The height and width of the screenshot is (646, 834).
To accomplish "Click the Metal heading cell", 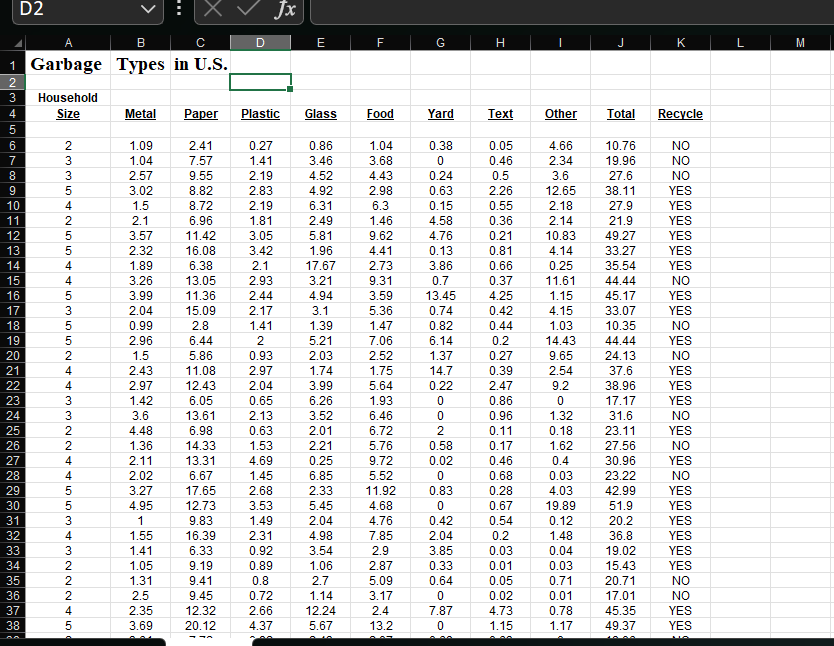I will click(x=140, y=113).
